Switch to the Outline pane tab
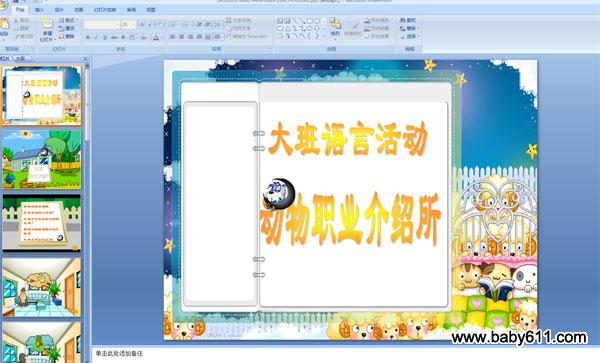Image resolution: width=600 pixels, height=363 pixels. 20,59
